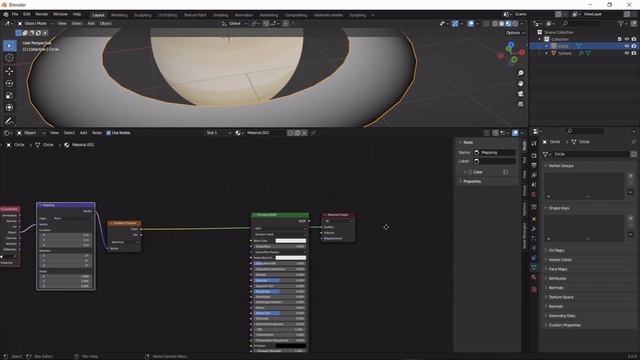Image resolution: width=640 pixels, height=360 pixels.
Task: Select the Cursor tool in viewport toolbar
Action: click(9, 58)
